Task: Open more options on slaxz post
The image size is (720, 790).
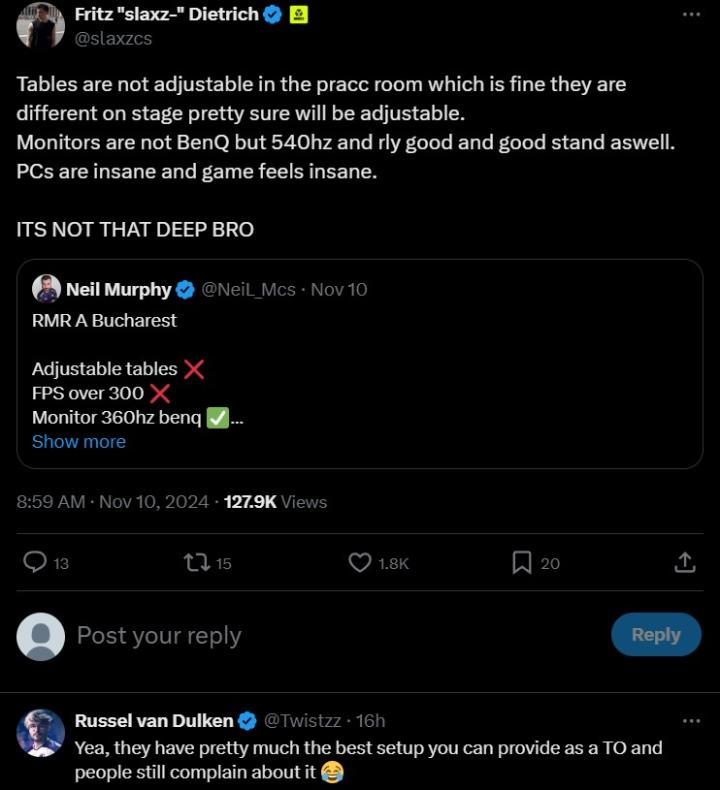Action: coord(691,15)
